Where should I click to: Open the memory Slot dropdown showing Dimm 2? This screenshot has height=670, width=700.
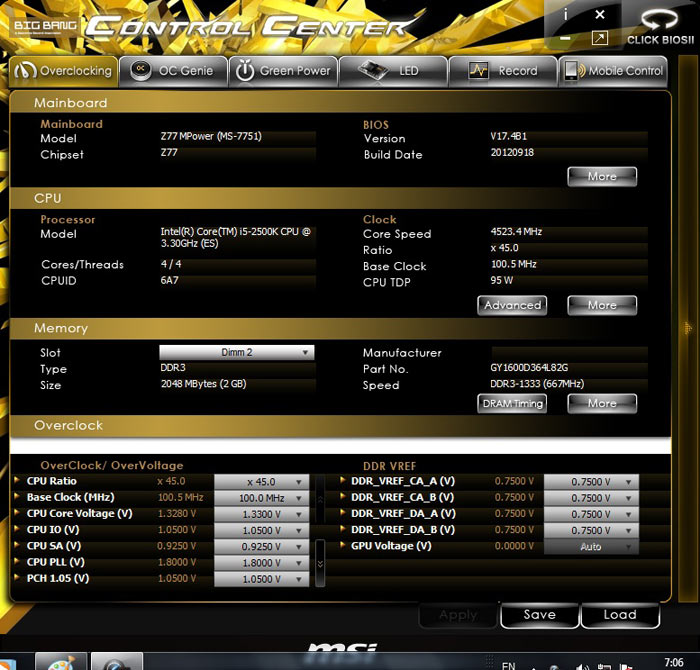tap(237, 353)
